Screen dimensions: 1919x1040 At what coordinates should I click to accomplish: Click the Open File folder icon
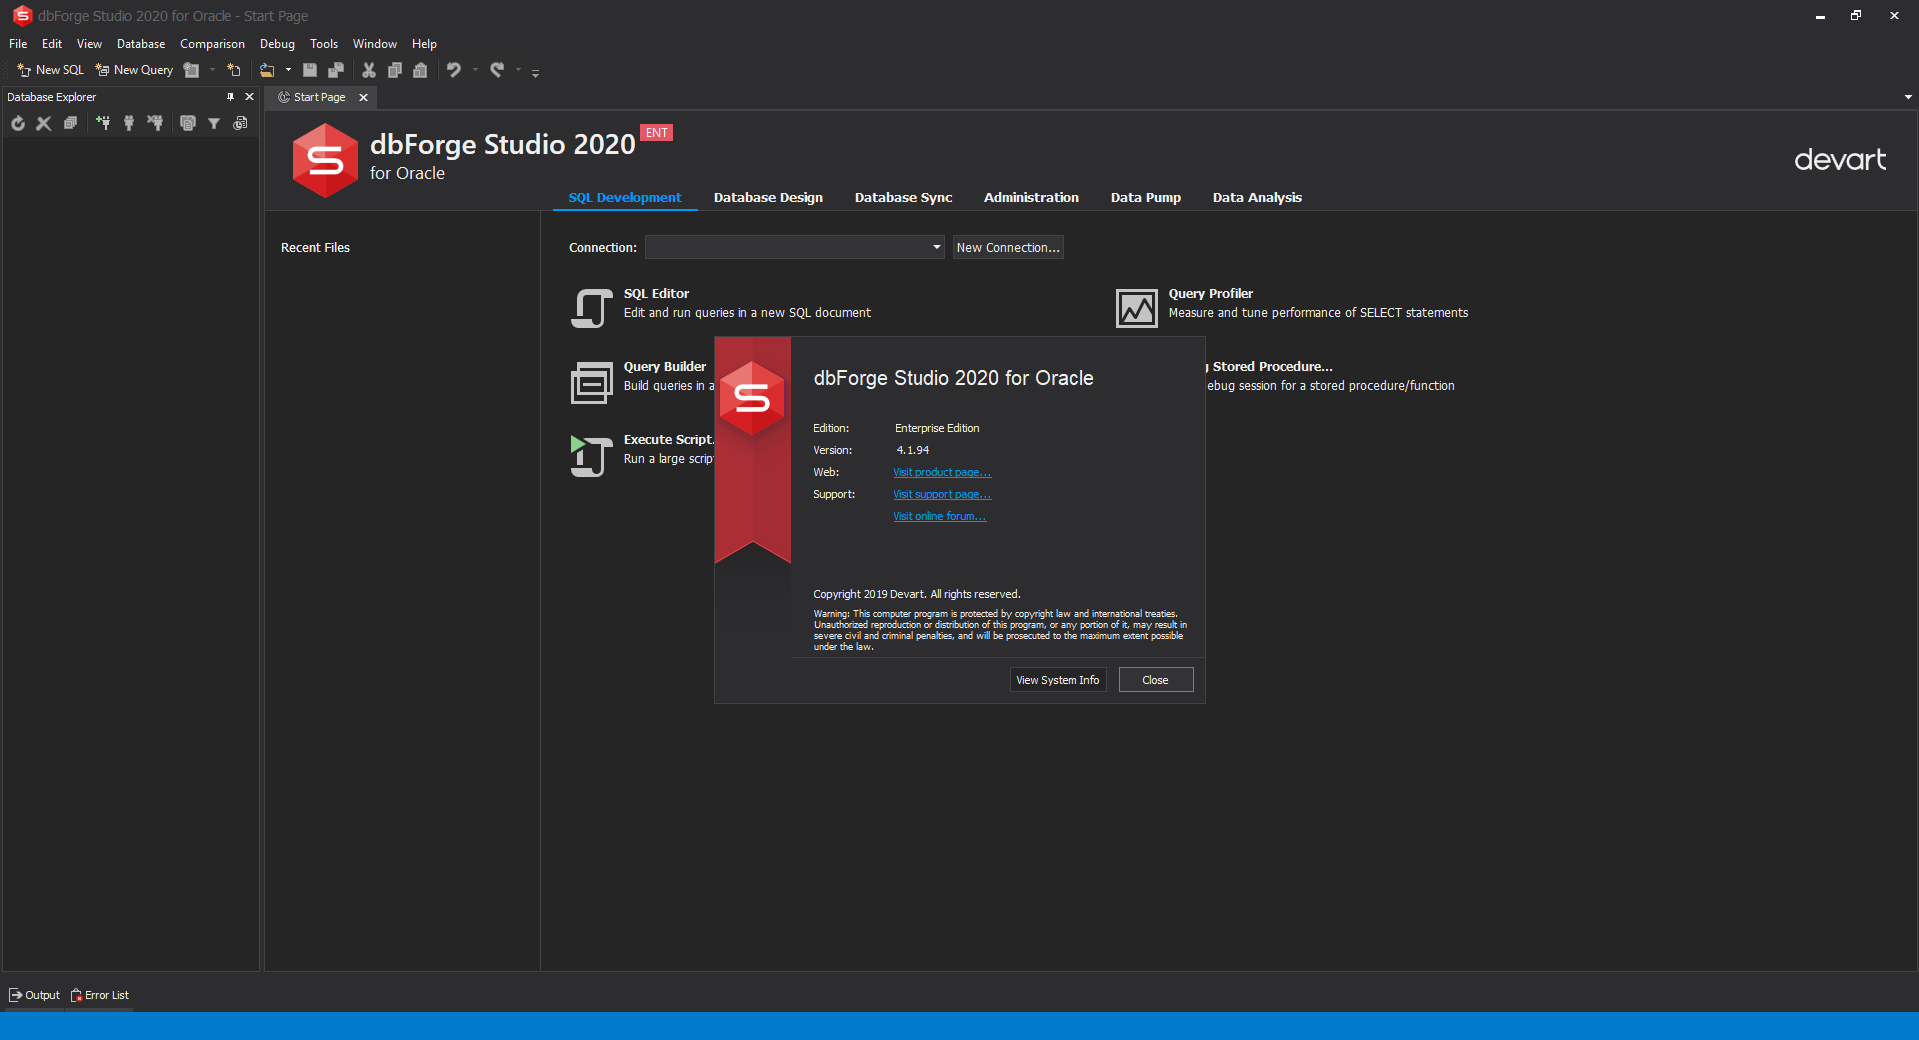pyautogui.click(x=267, y=70)
